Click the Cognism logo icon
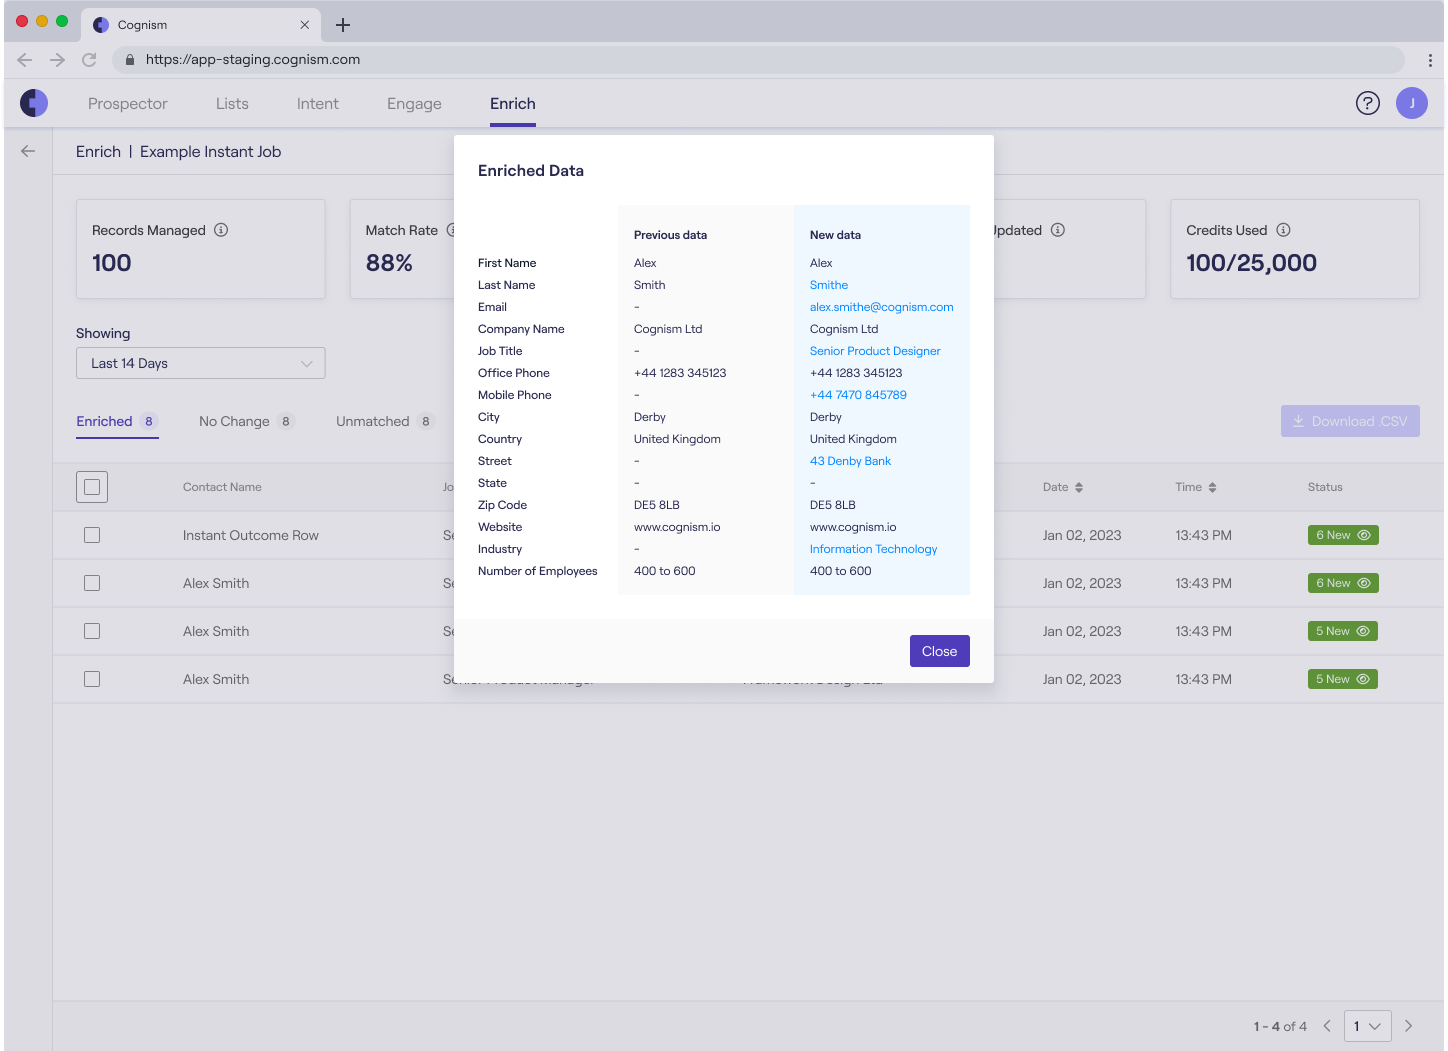The width and height of the screenshot is (1448, 1051). tap(34, 103)
